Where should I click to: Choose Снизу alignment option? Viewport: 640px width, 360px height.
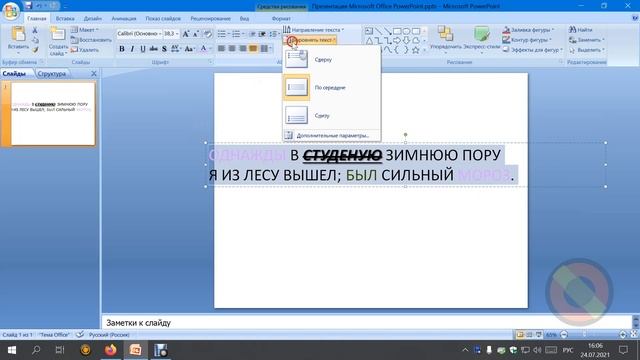[332, 116]
